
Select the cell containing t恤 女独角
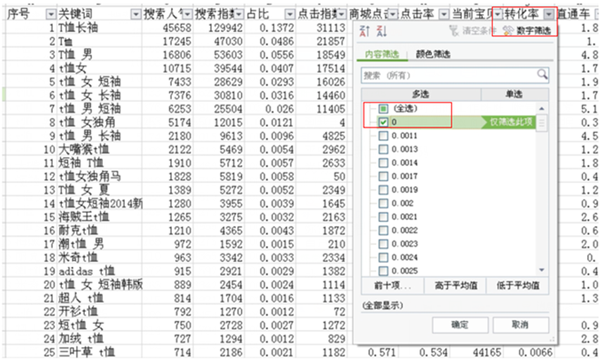coord(99,122)
